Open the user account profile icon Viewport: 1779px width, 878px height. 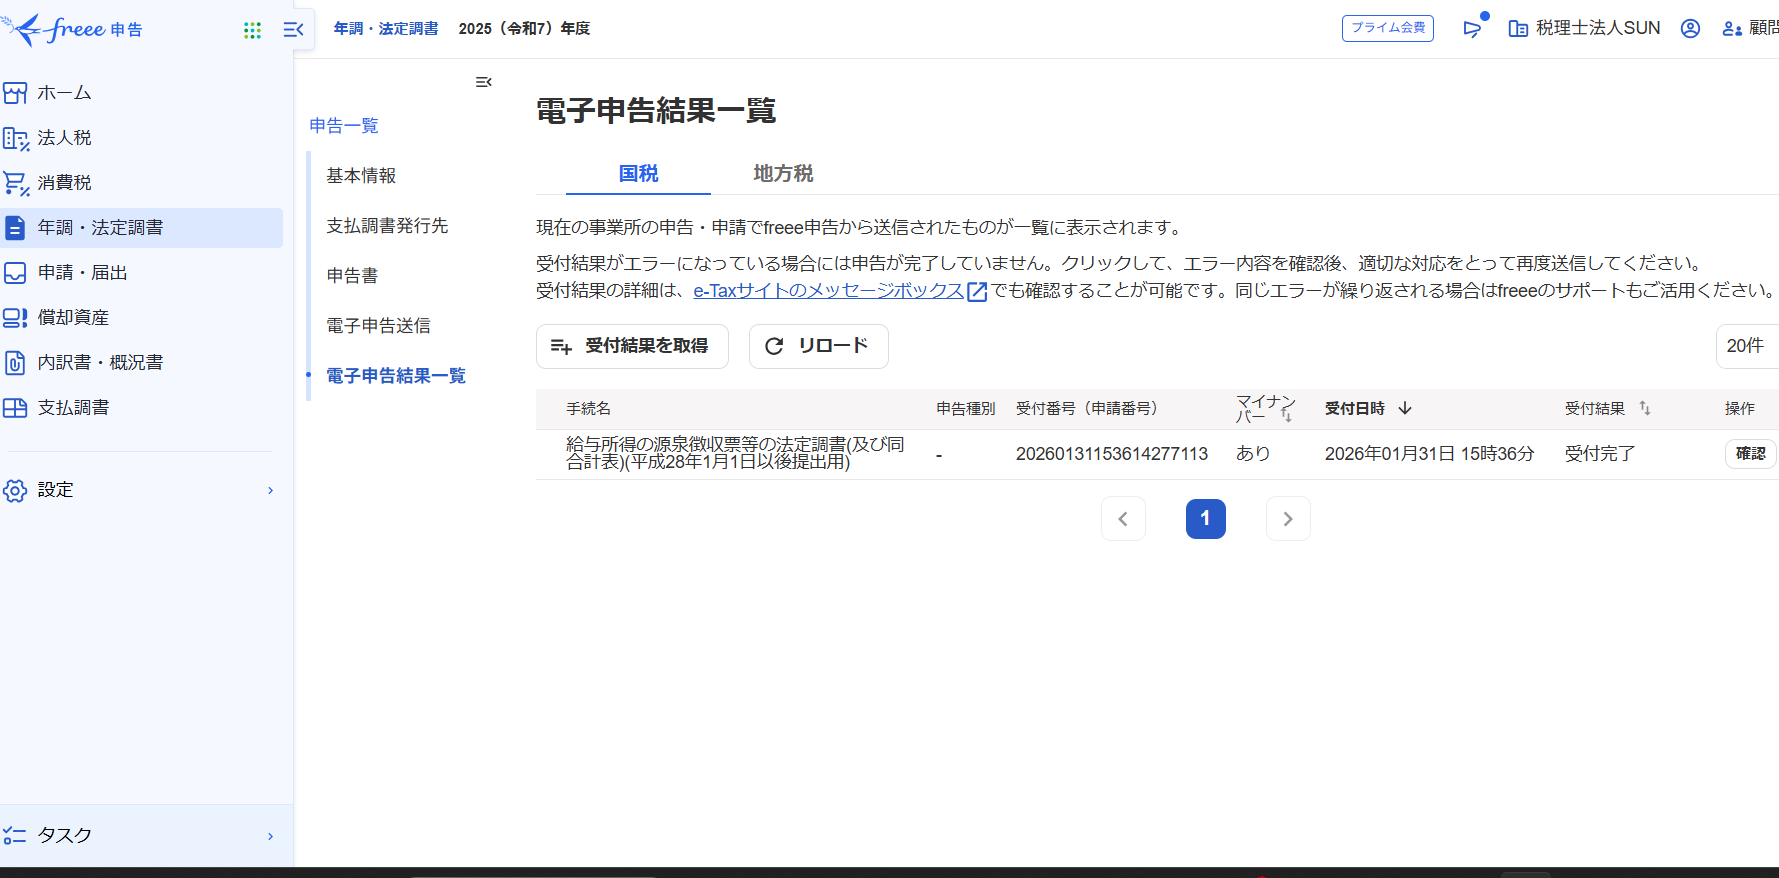pyautogui.click(x=1690, y=29)
